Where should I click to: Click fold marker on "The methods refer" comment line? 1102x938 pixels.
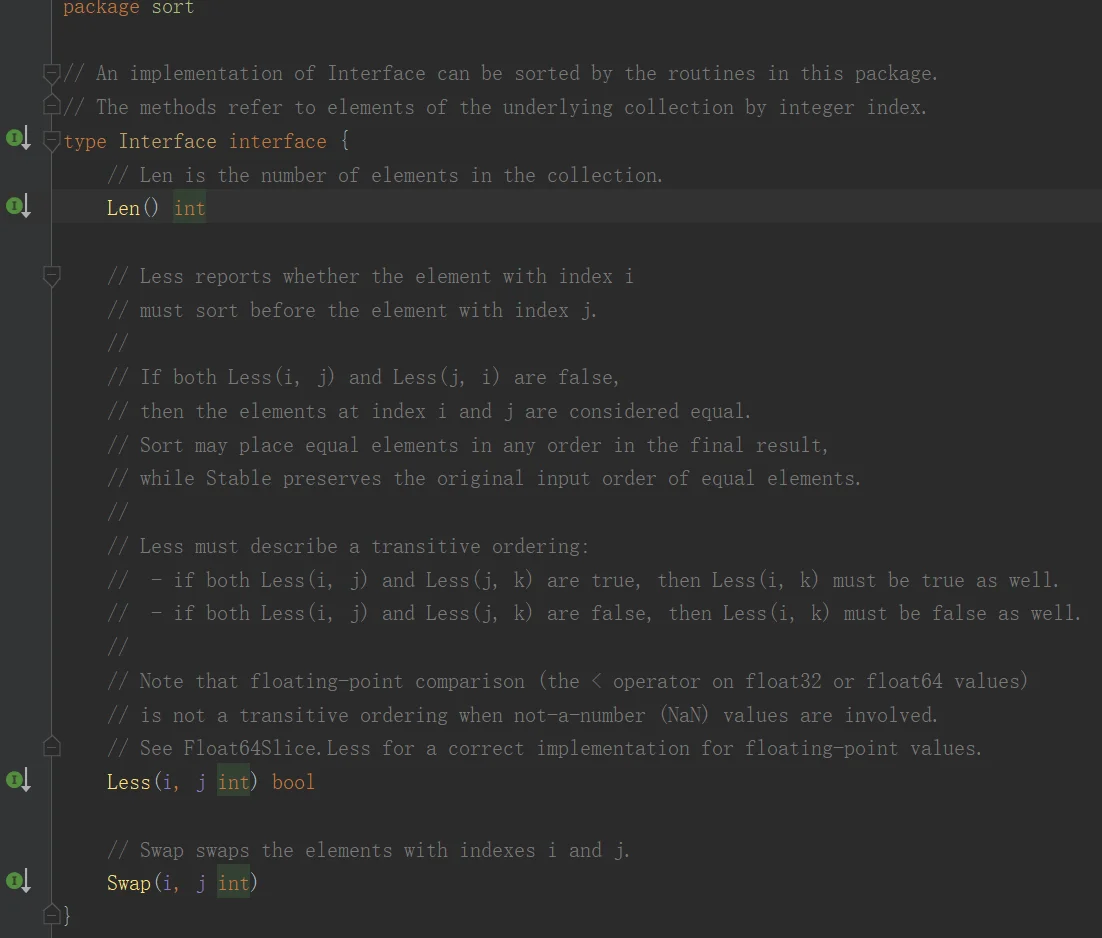pyautogui.click(x=52, y=106)
